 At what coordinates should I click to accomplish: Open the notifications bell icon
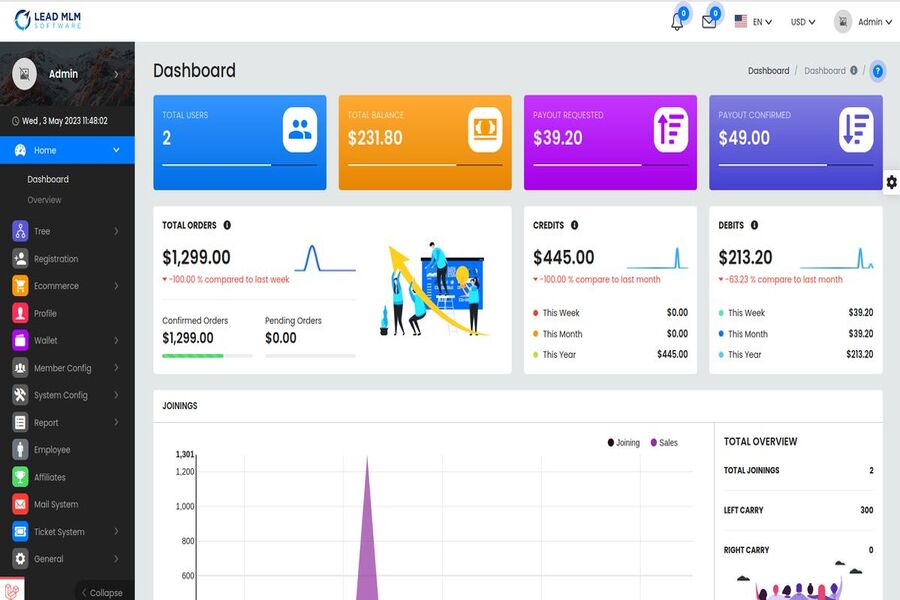coord(677,22)
